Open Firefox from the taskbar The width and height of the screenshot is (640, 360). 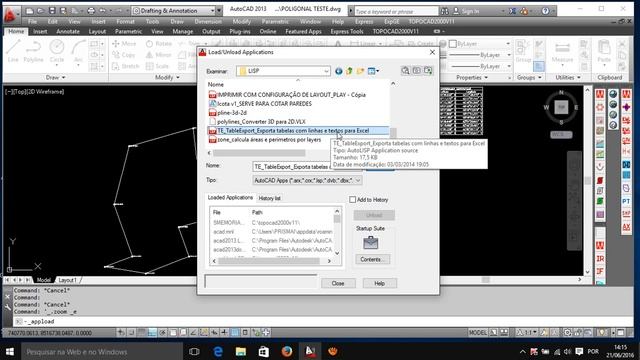tap(287, 351)
